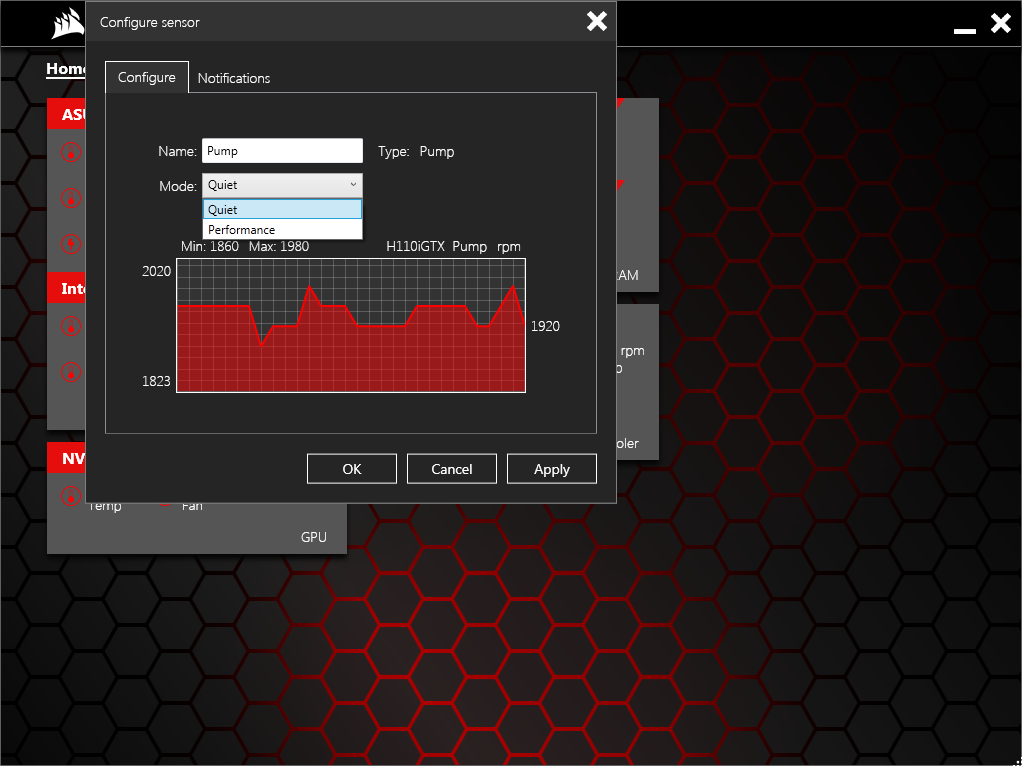Click the NVIDIA panel red header

click(66, 458)
